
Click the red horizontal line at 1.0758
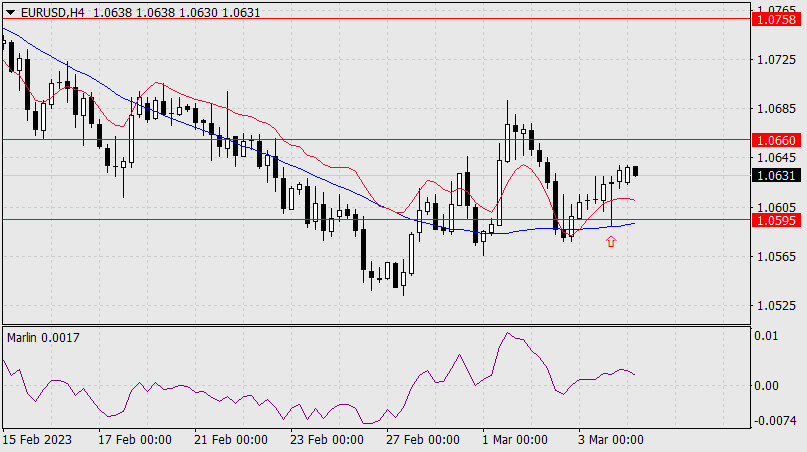[x=377, y=19]
